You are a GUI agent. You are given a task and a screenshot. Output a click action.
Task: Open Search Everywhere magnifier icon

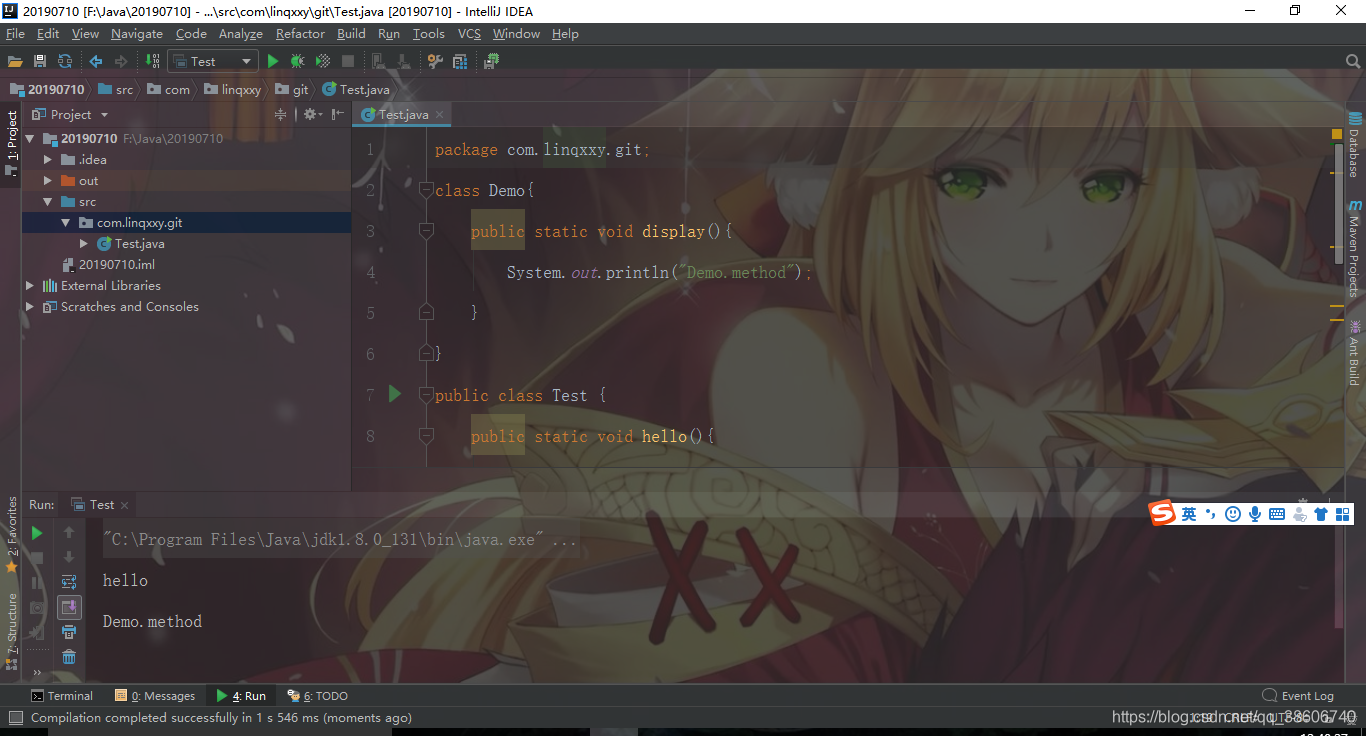(x=1353, y=61)
